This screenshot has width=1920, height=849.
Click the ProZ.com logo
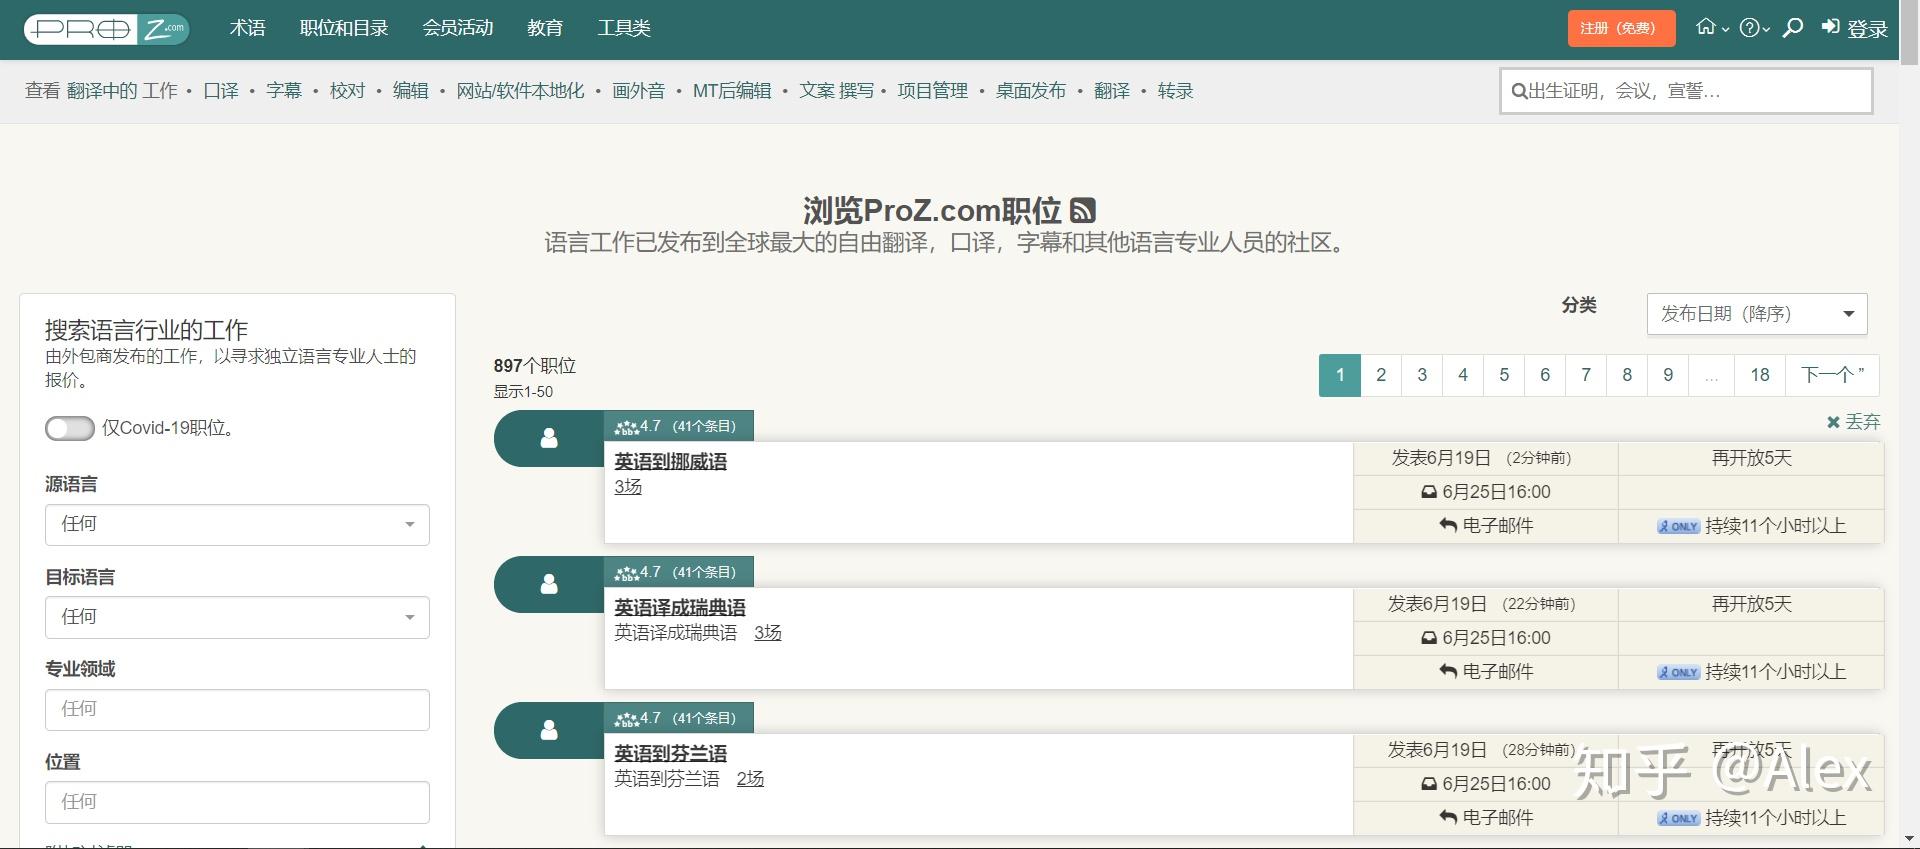click(x=107, y=29)
